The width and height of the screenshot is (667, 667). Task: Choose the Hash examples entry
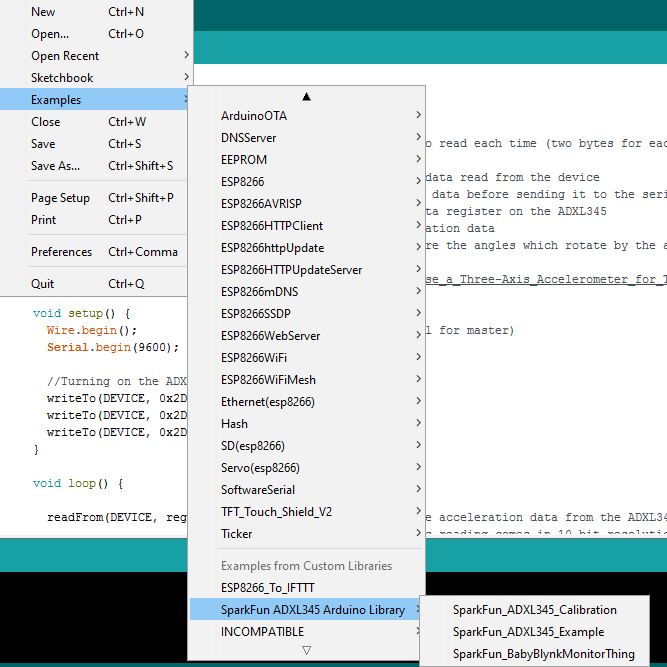click(x=306, y=424)
